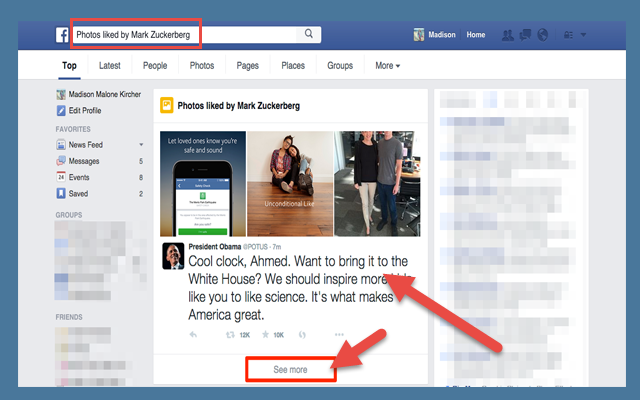Expand the More dropdown in search tabs
The height and width of the screenshot is (400, 640).
[387, 66]
